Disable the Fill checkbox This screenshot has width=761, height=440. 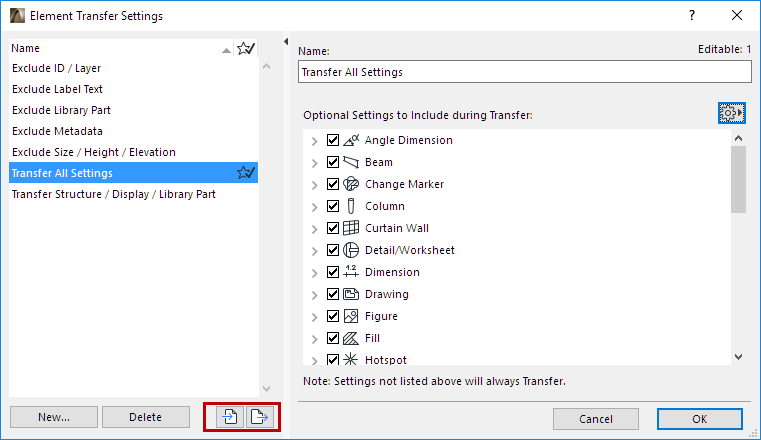333,338
